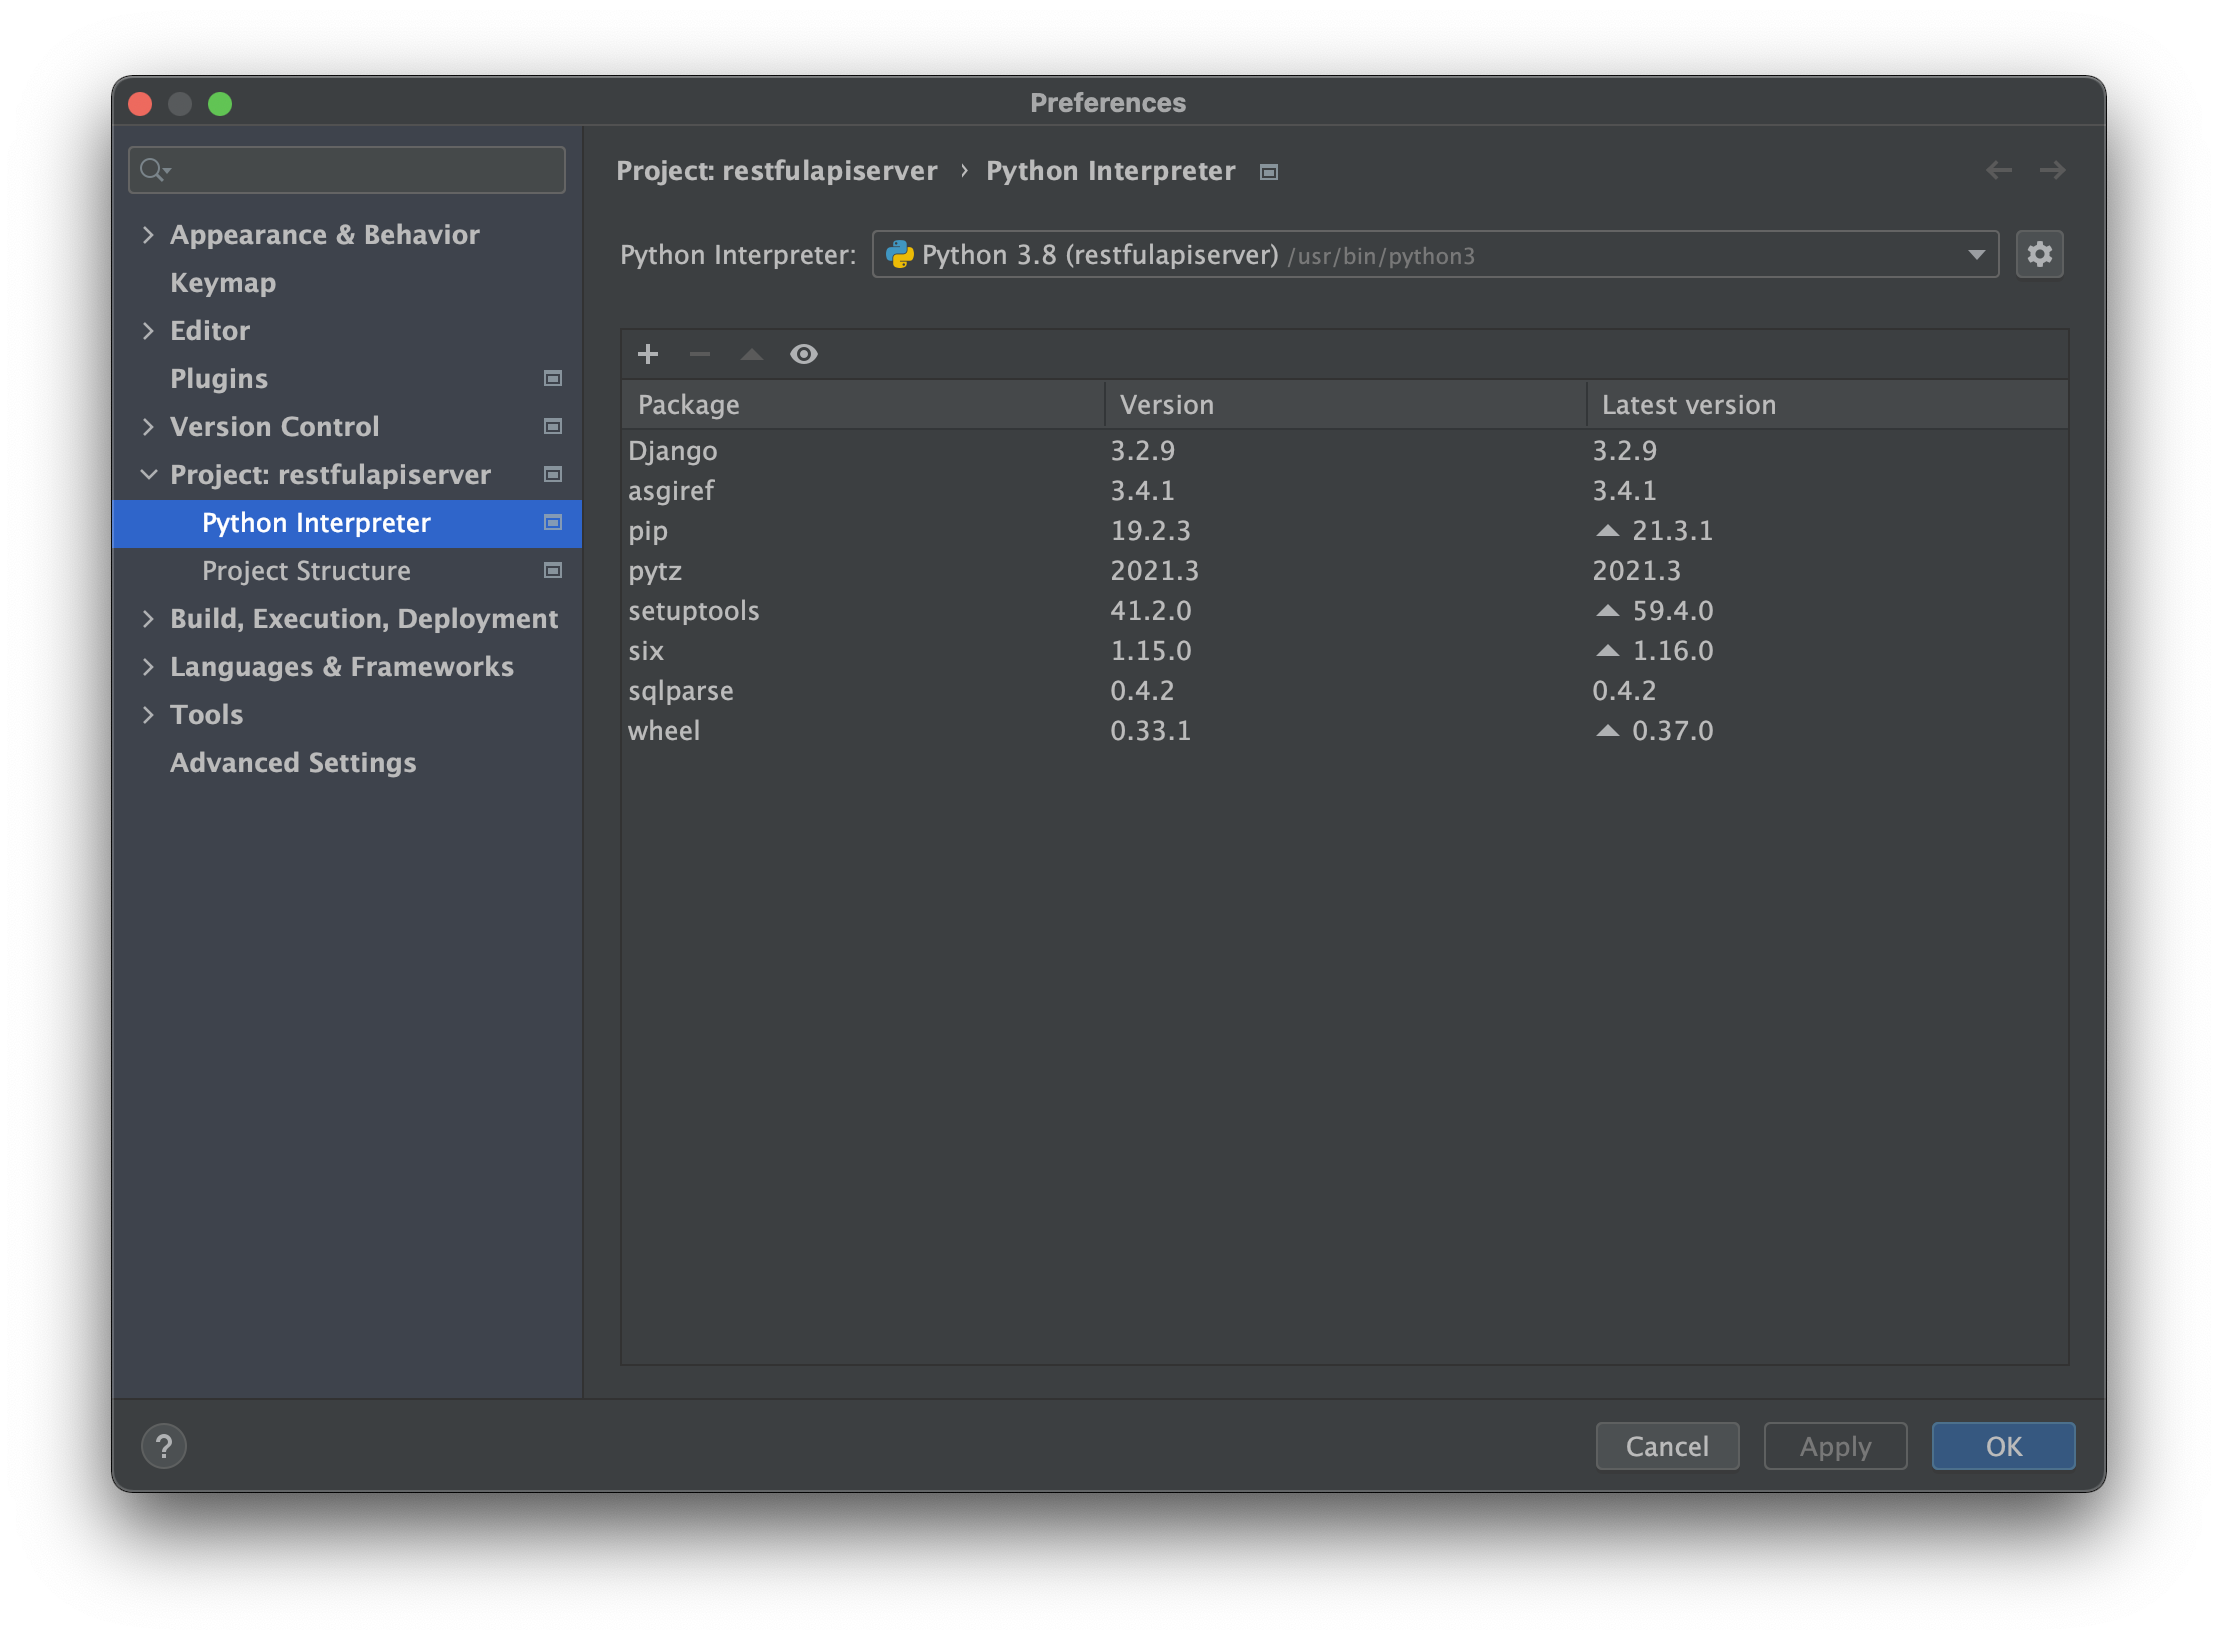The image size is (2218, 1640).
Task: Select the setuptools package row
Action: [694, 611]
